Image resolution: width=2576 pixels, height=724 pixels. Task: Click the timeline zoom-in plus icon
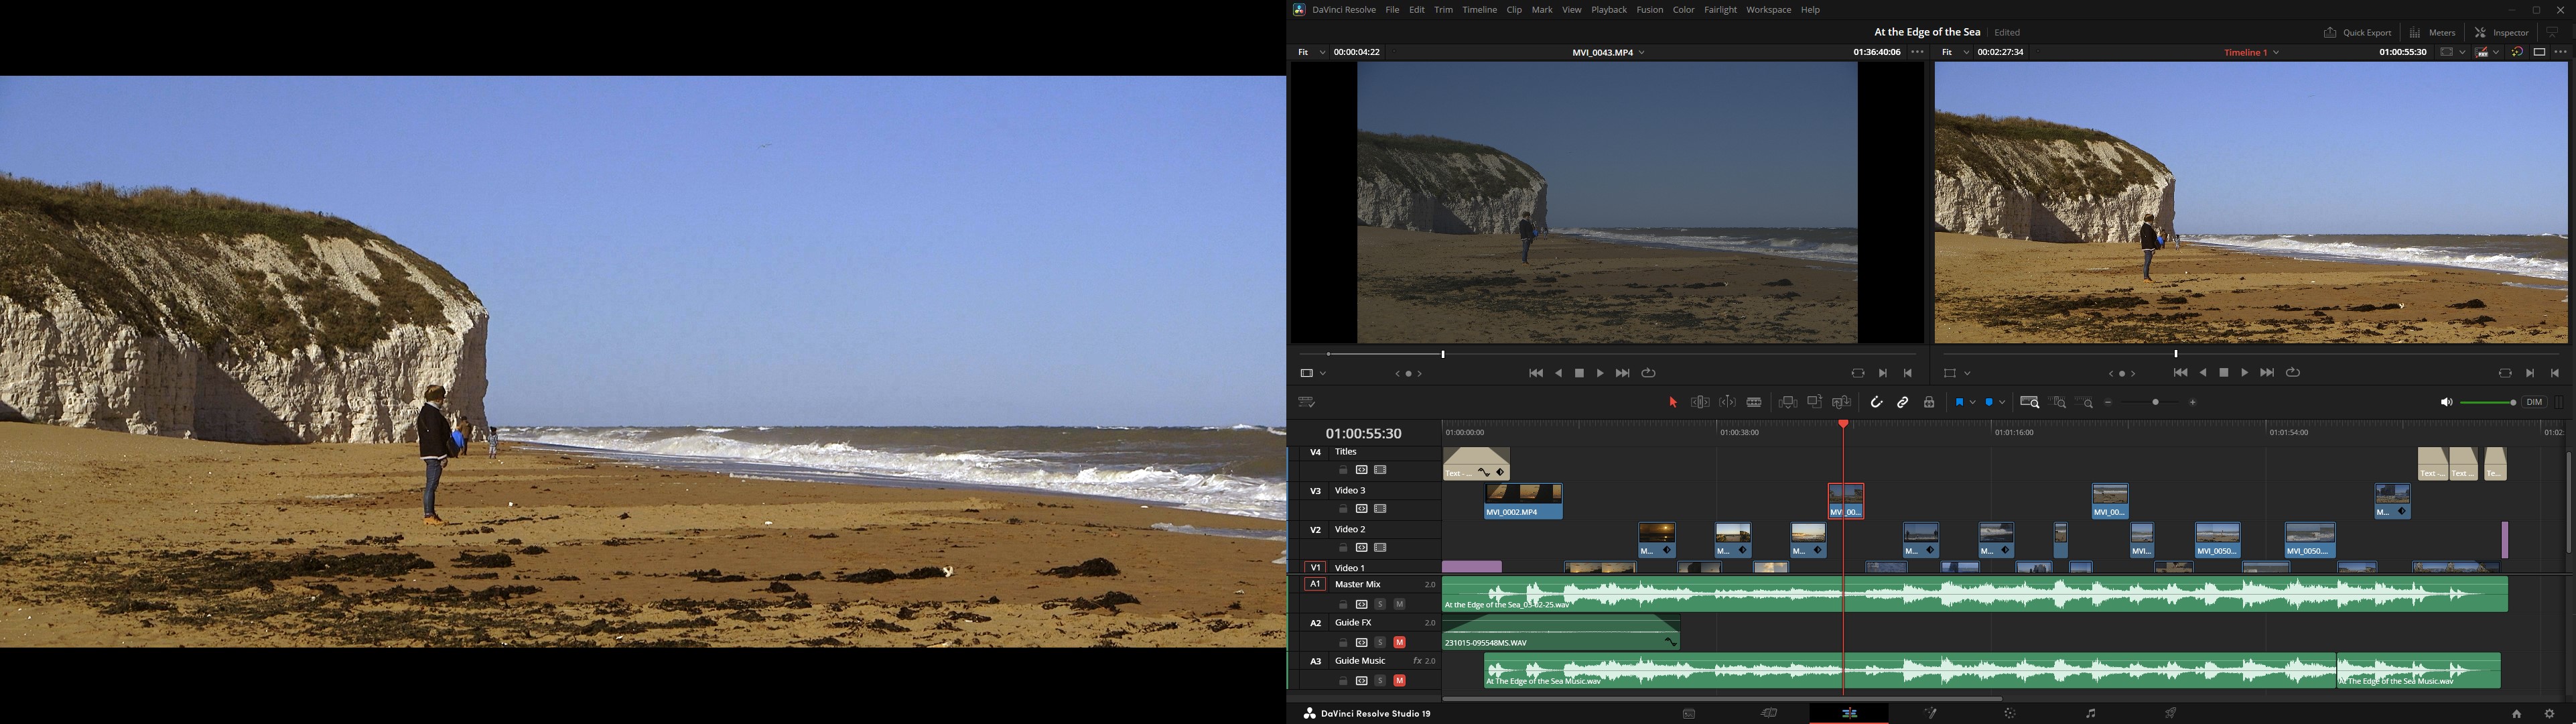pos(2193,402)
